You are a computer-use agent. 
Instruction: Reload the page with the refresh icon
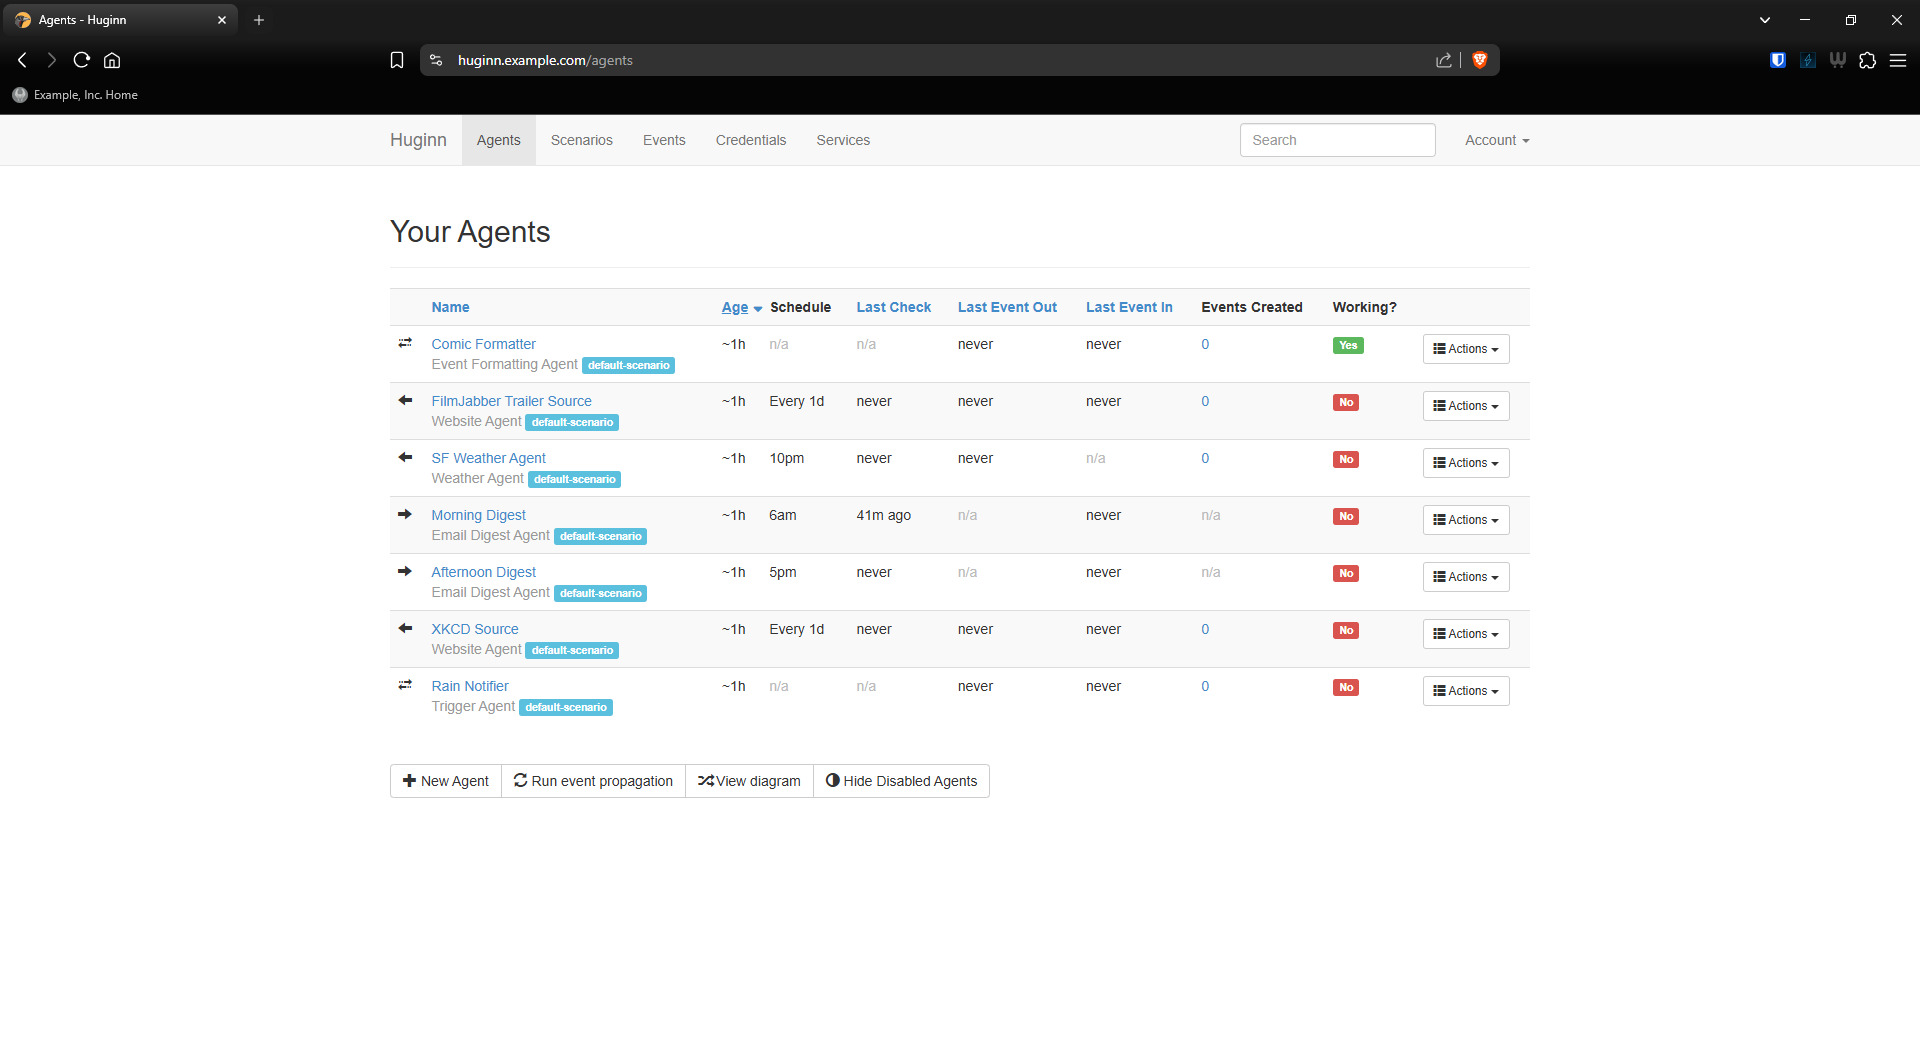pyautogui.click(x=82, y=60)
